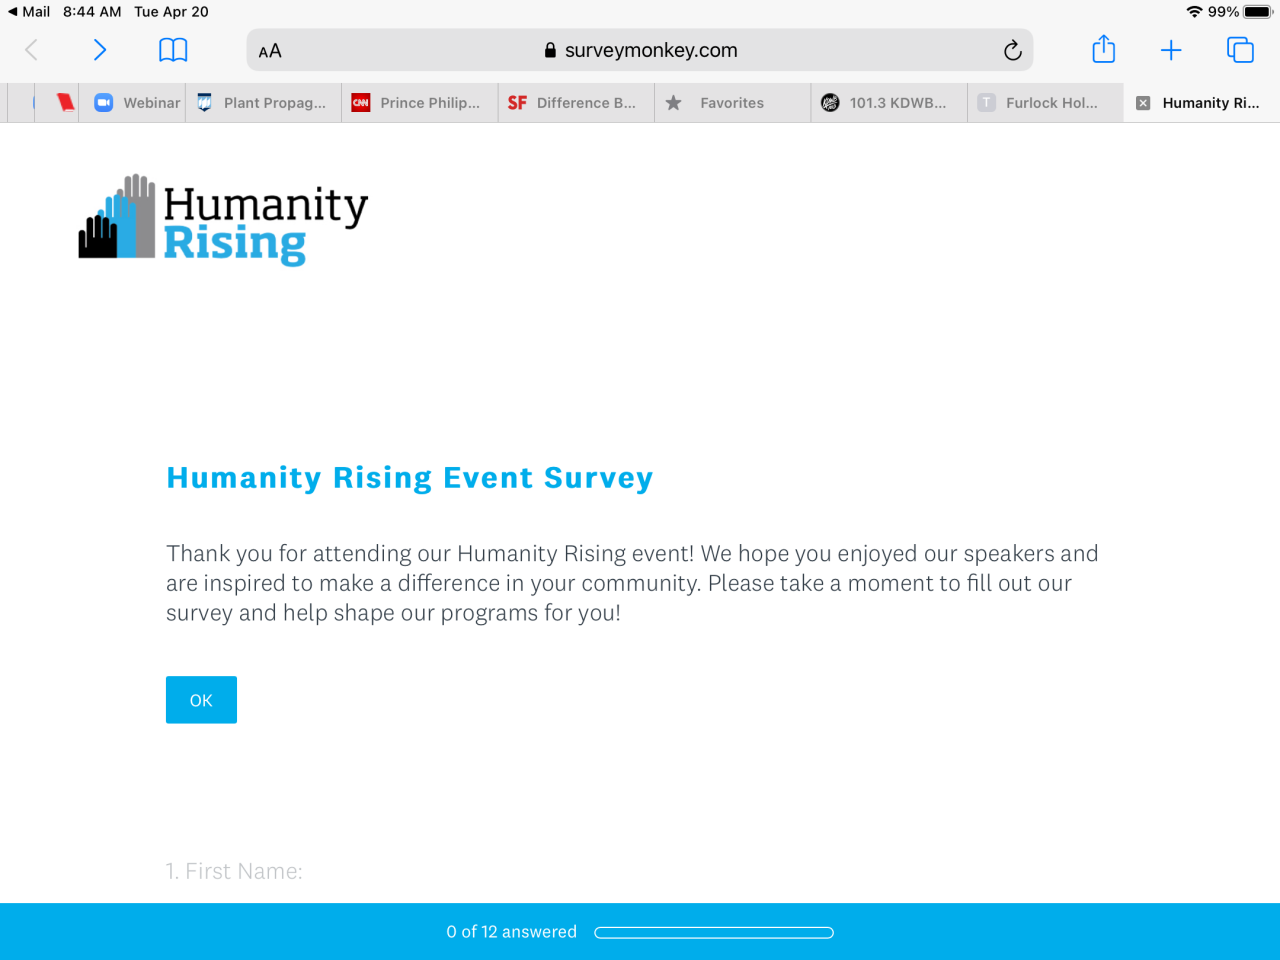Open the Prince Philip CNN tab
This screenshot has height=960, width=1280.
420,103
